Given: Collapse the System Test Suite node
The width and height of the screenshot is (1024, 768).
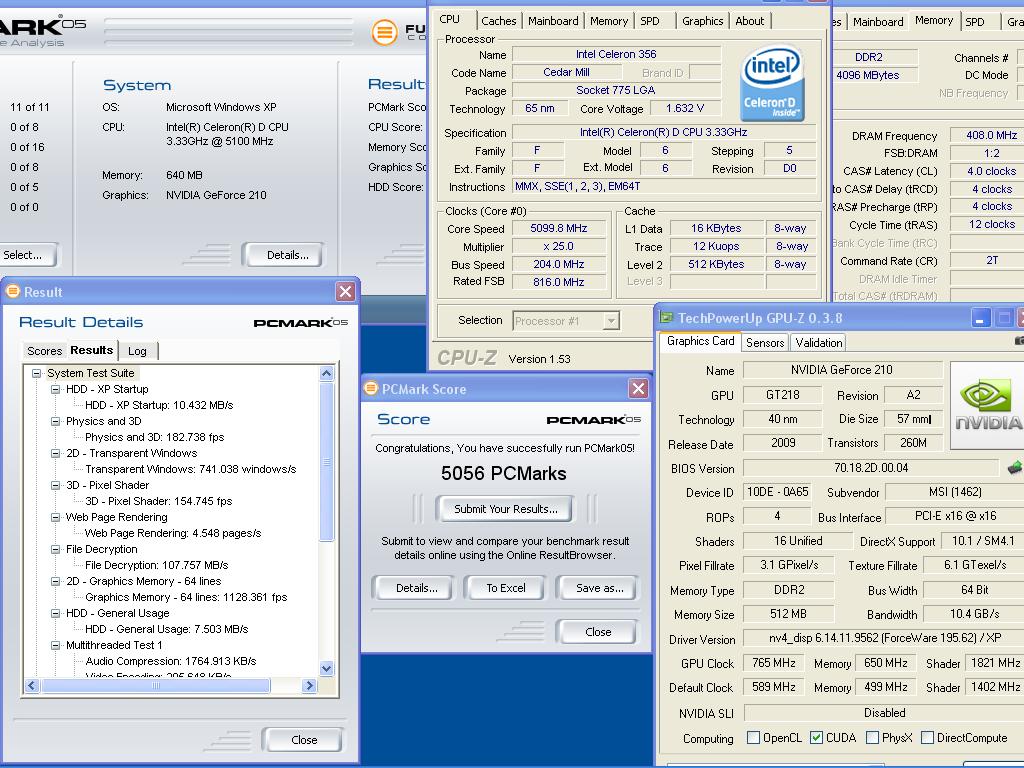Looking at the screenshot, I should [37, 374].
